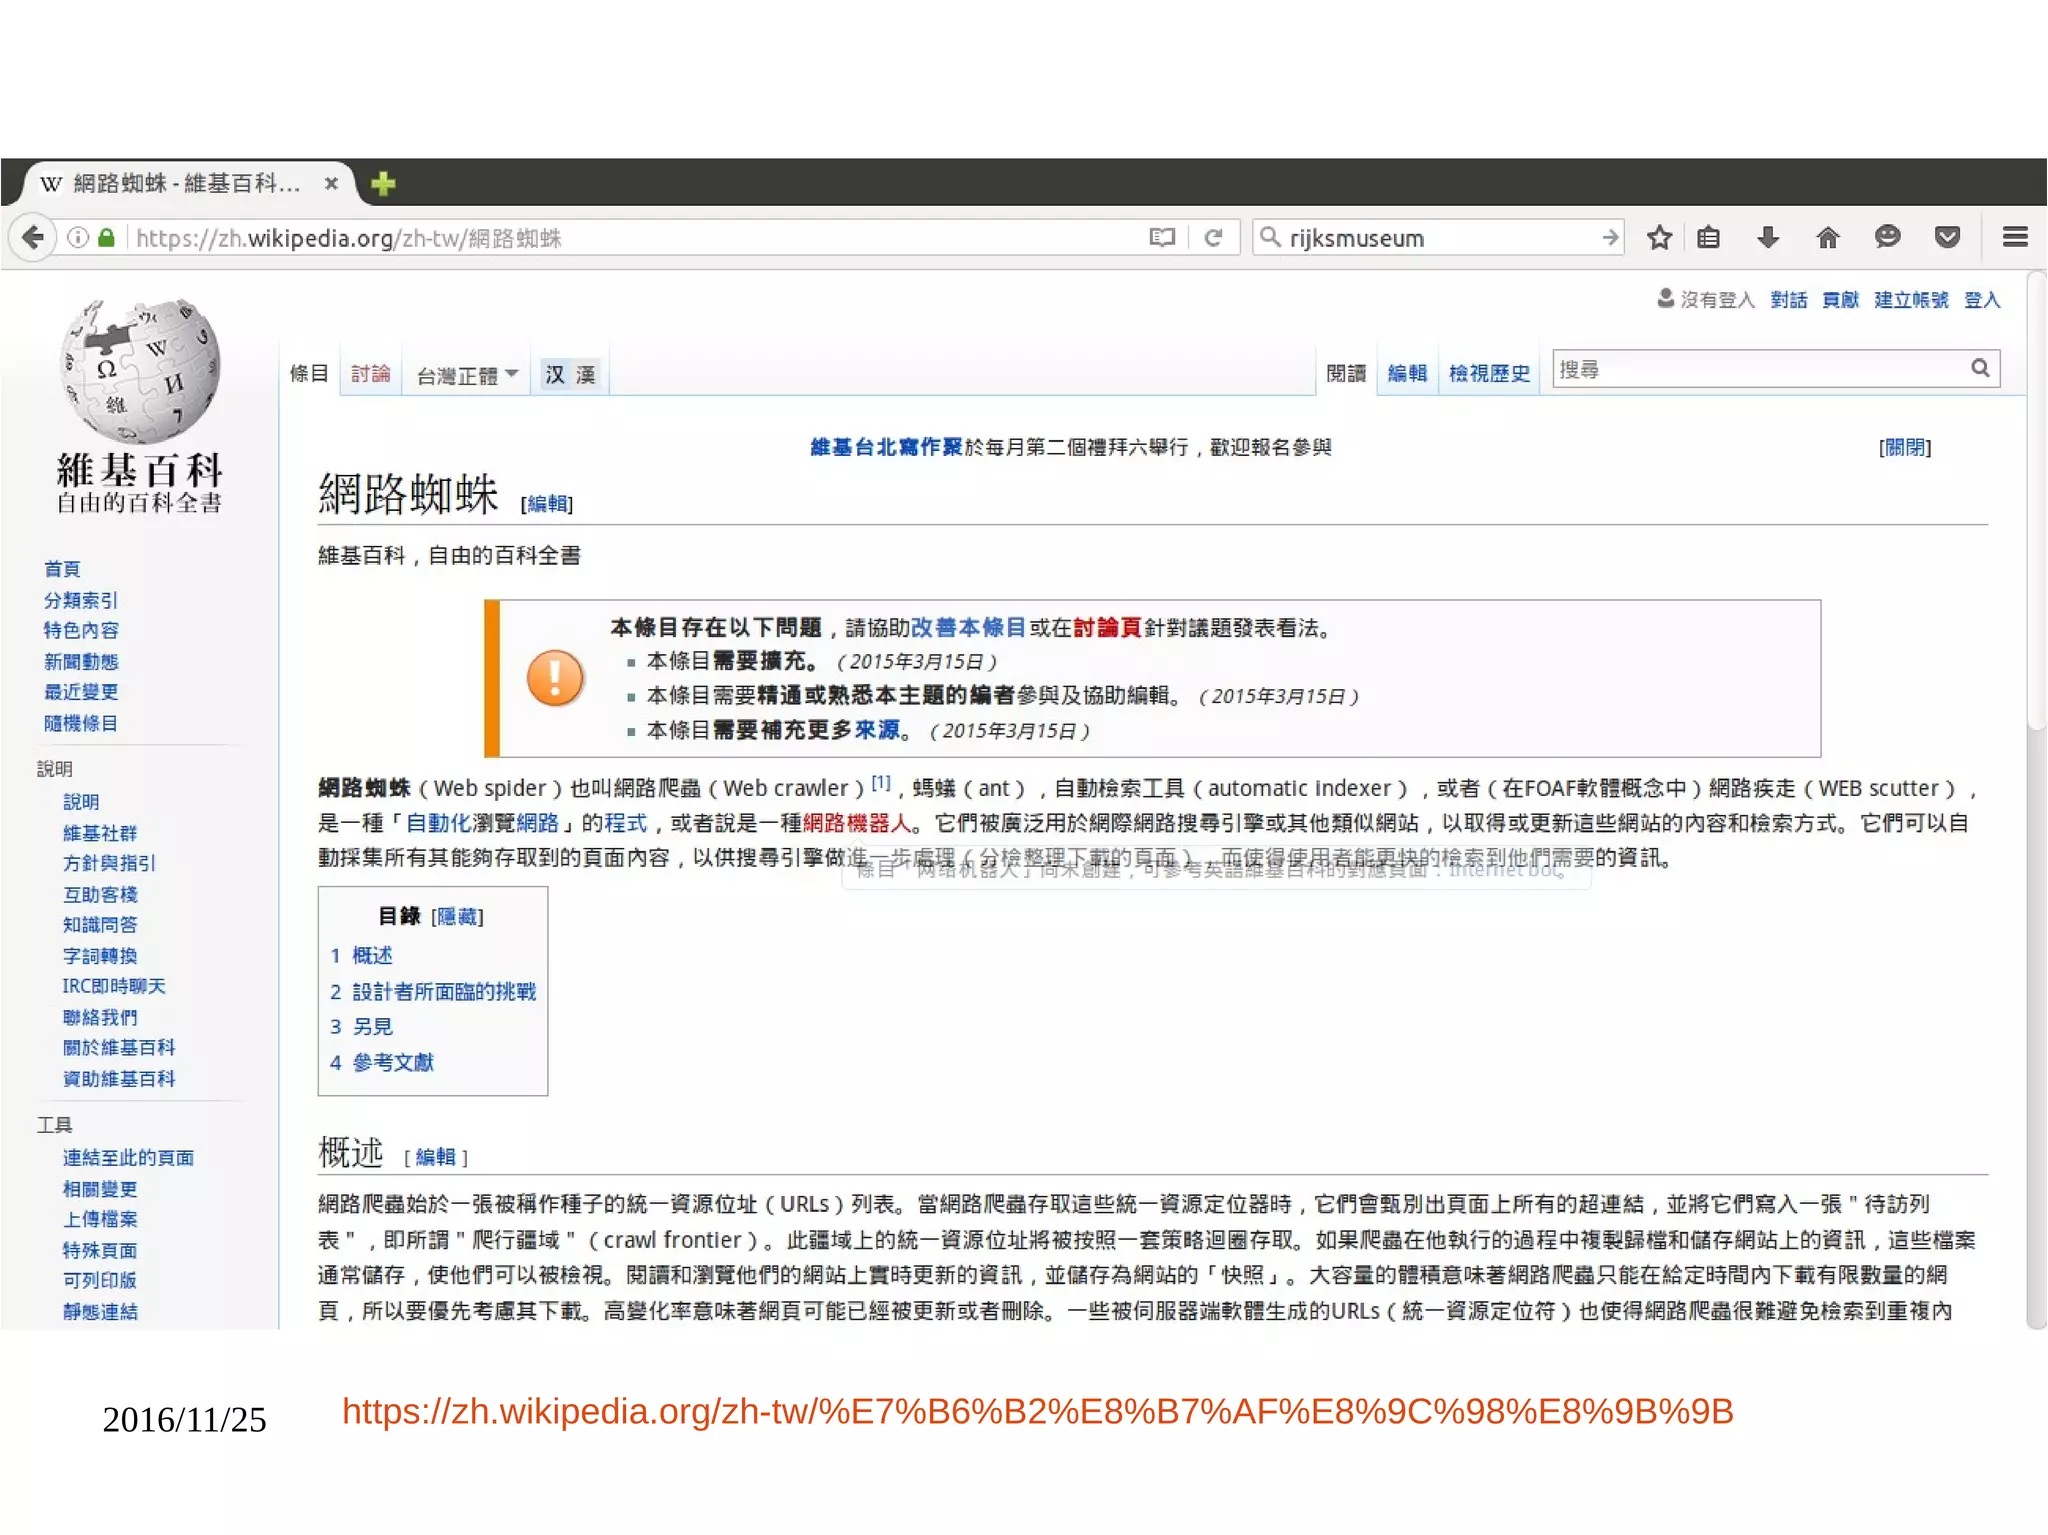The height and width of the screenshot is (1535, 2048).
Task: Click Wikipedia search magnifier button
Action: (x=1979, y=369)
